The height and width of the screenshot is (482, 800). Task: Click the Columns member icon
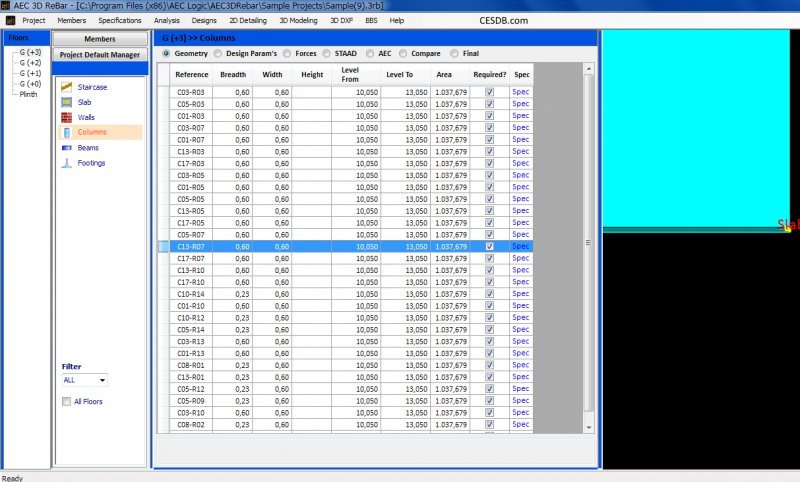click(x=66, y=132)
